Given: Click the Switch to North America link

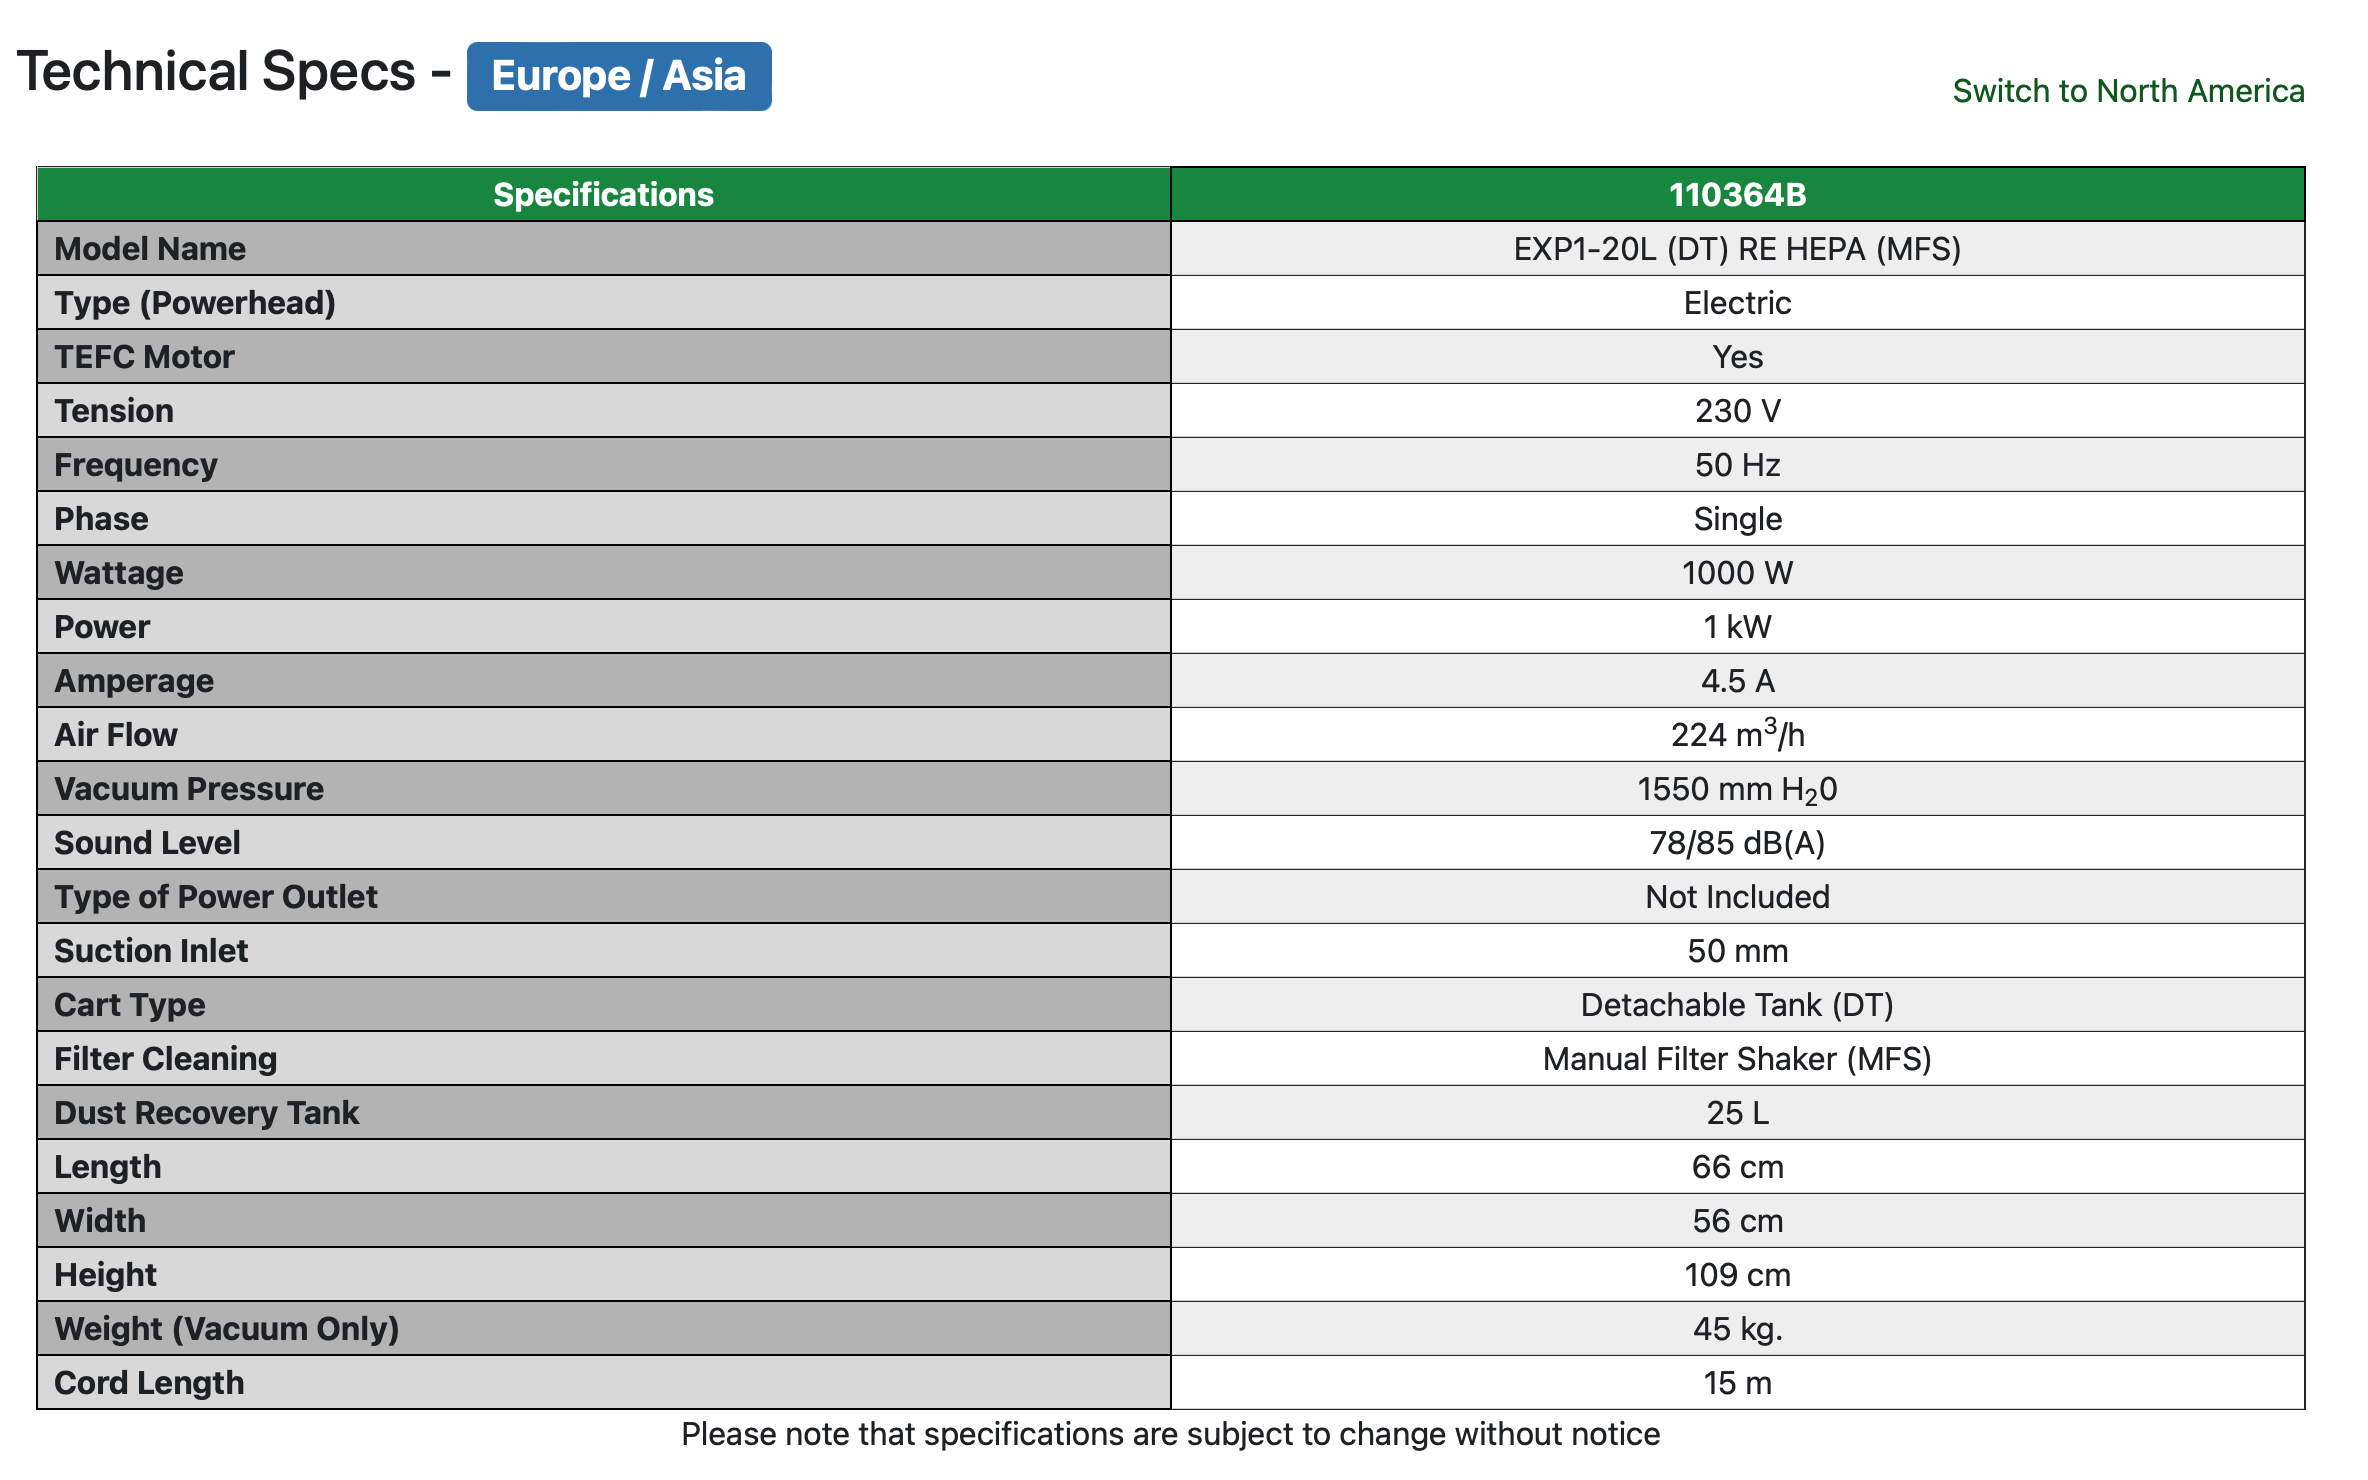Looking at the screenshot, I should coord(2128,91).
